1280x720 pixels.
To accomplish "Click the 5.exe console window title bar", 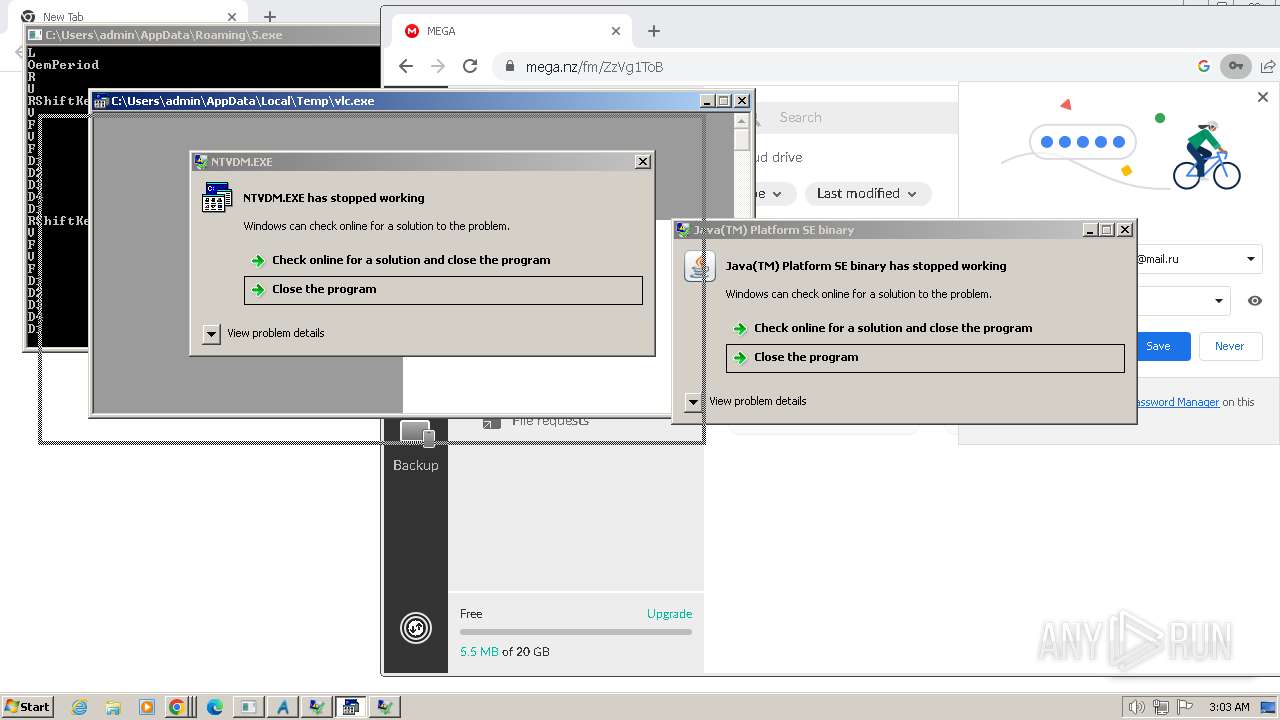I will pyautogui.click(x=200, y=35).
